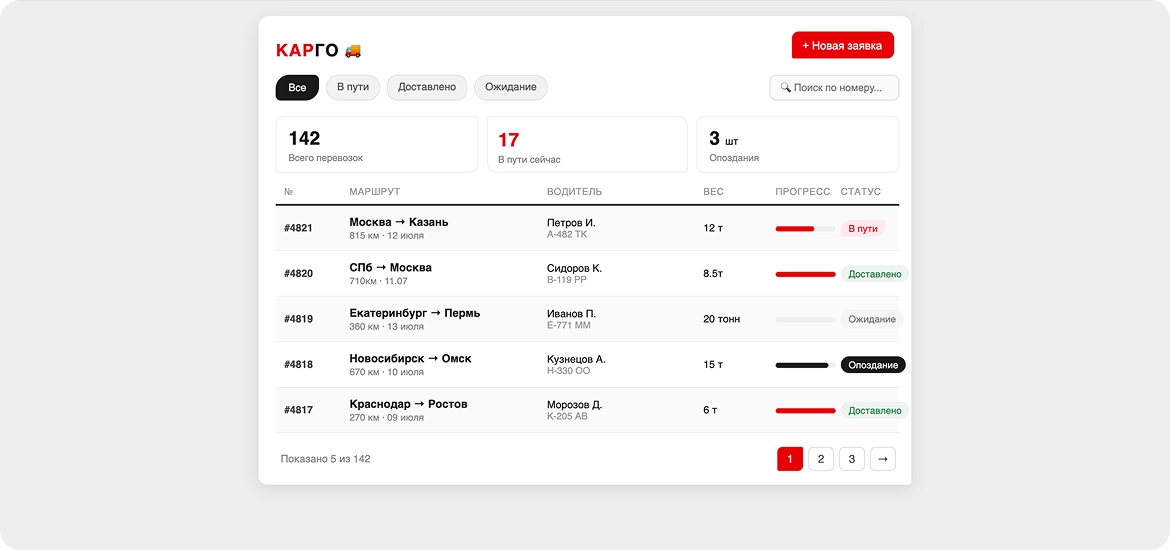Click the Ожидание status badge of #4819
Image resolution: width=1170 pixels, height=550 pixels.
[872, 319]
